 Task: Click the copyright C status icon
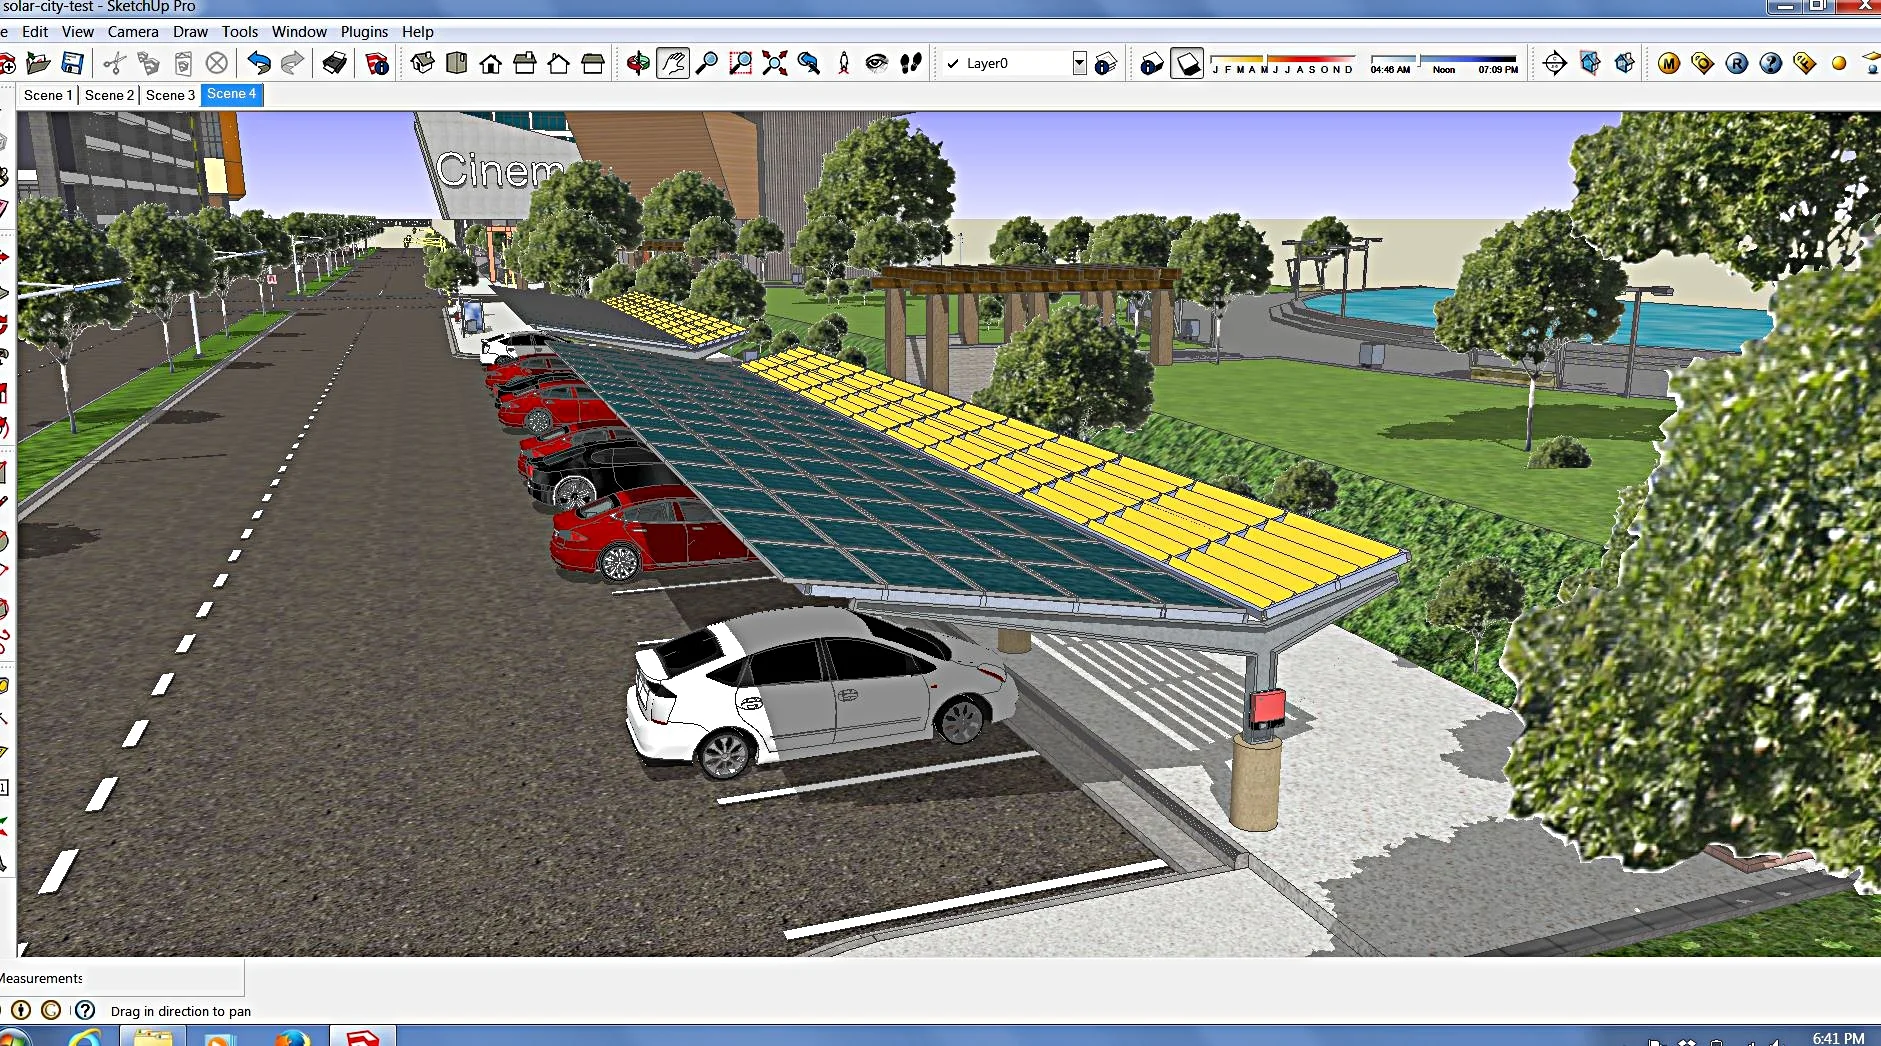point(51,1010)
